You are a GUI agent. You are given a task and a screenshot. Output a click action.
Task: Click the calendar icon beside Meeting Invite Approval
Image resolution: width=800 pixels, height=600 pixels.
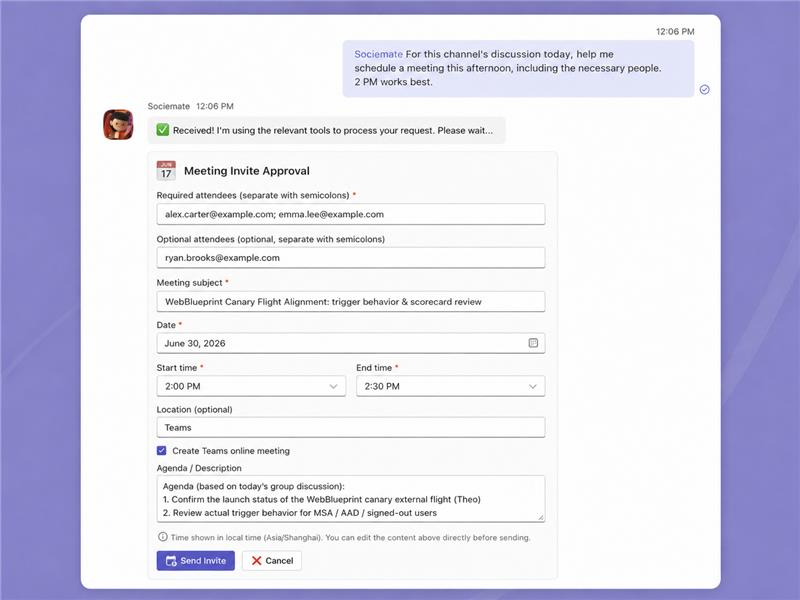tap(166, 171)
